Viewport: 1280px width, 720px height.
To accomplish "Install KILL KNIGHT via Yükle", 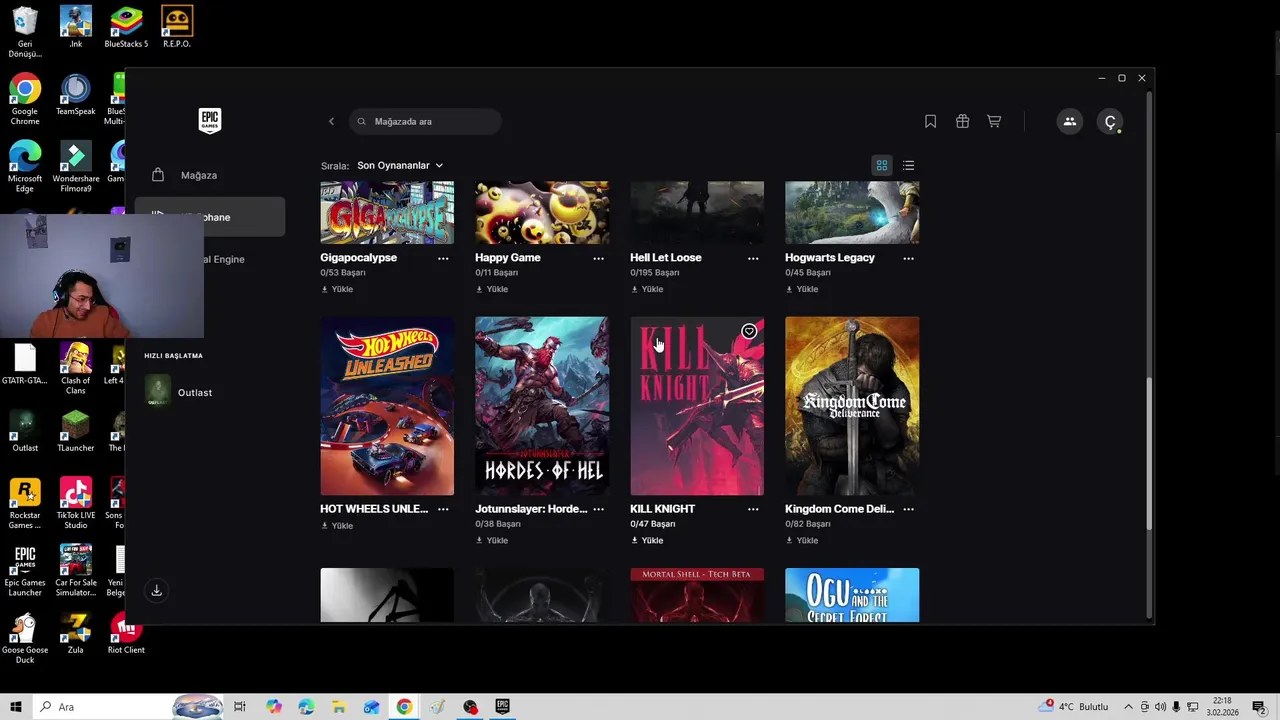I will (x=647, y=540).
